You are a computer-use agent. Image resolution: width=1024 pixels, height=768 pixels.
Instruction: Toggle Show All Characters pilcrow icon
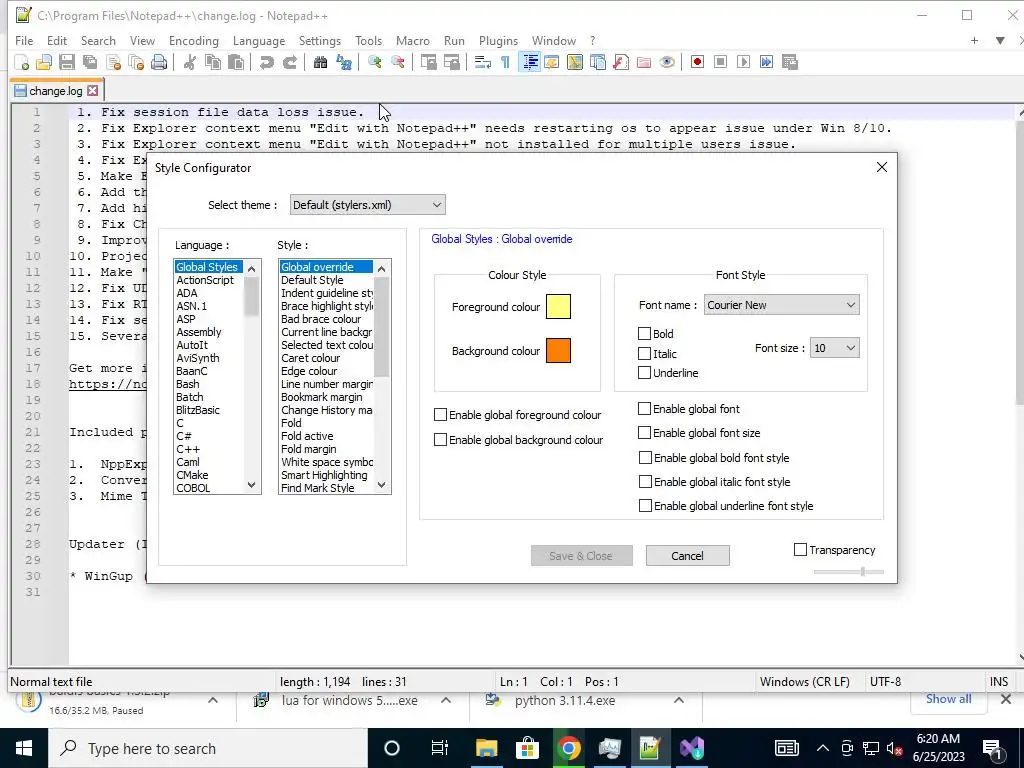(x=505, y=62)
